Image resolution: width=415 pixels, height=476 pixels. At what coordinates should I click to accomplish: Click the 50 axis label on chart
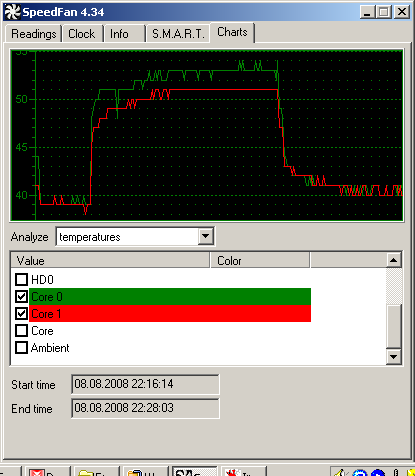pyautogui.click(x=22, y=99)
